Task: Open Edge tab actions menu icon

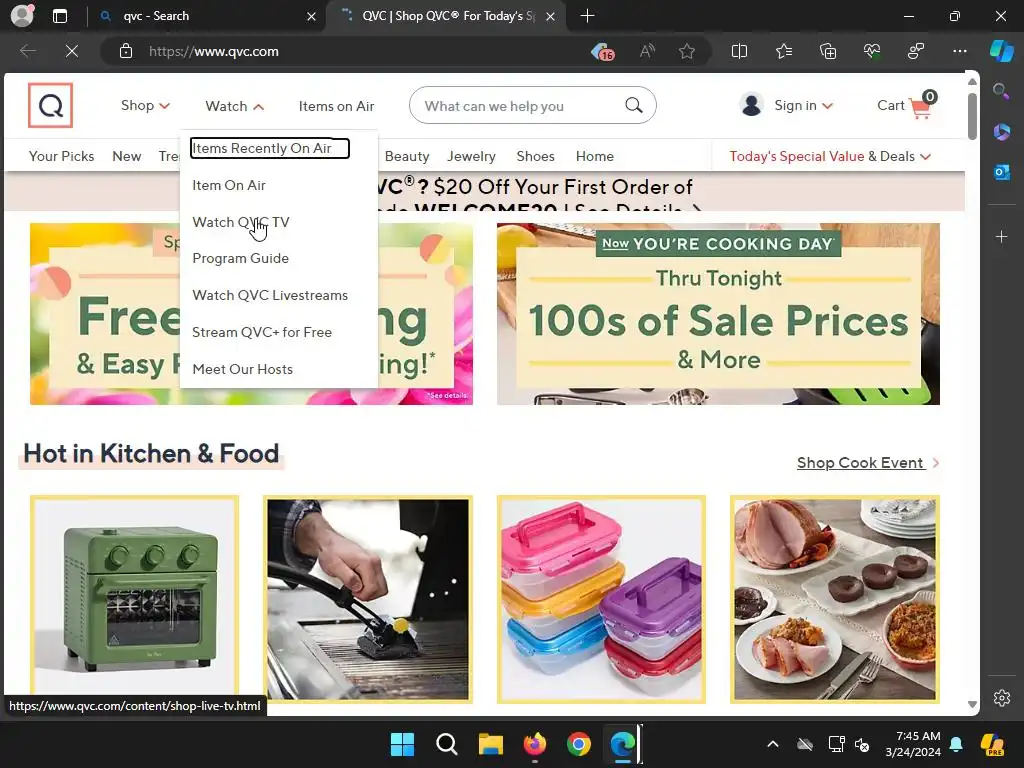Action: click(x=59, y=16)
